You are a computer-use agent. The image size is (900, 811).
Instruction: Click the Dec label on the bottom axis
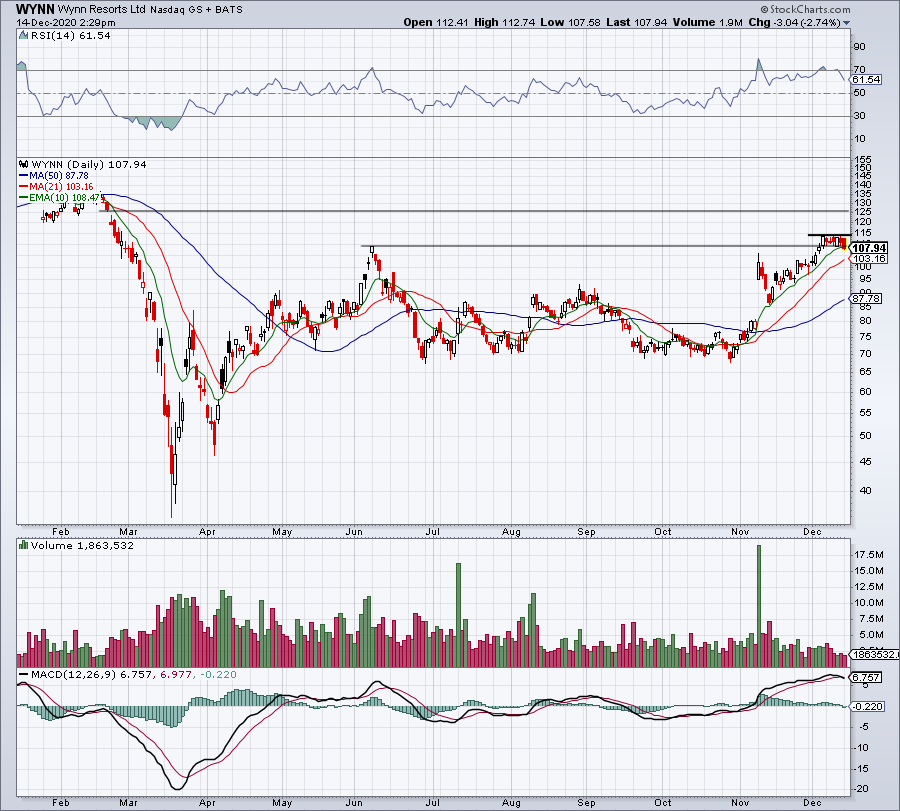point(812,802)
